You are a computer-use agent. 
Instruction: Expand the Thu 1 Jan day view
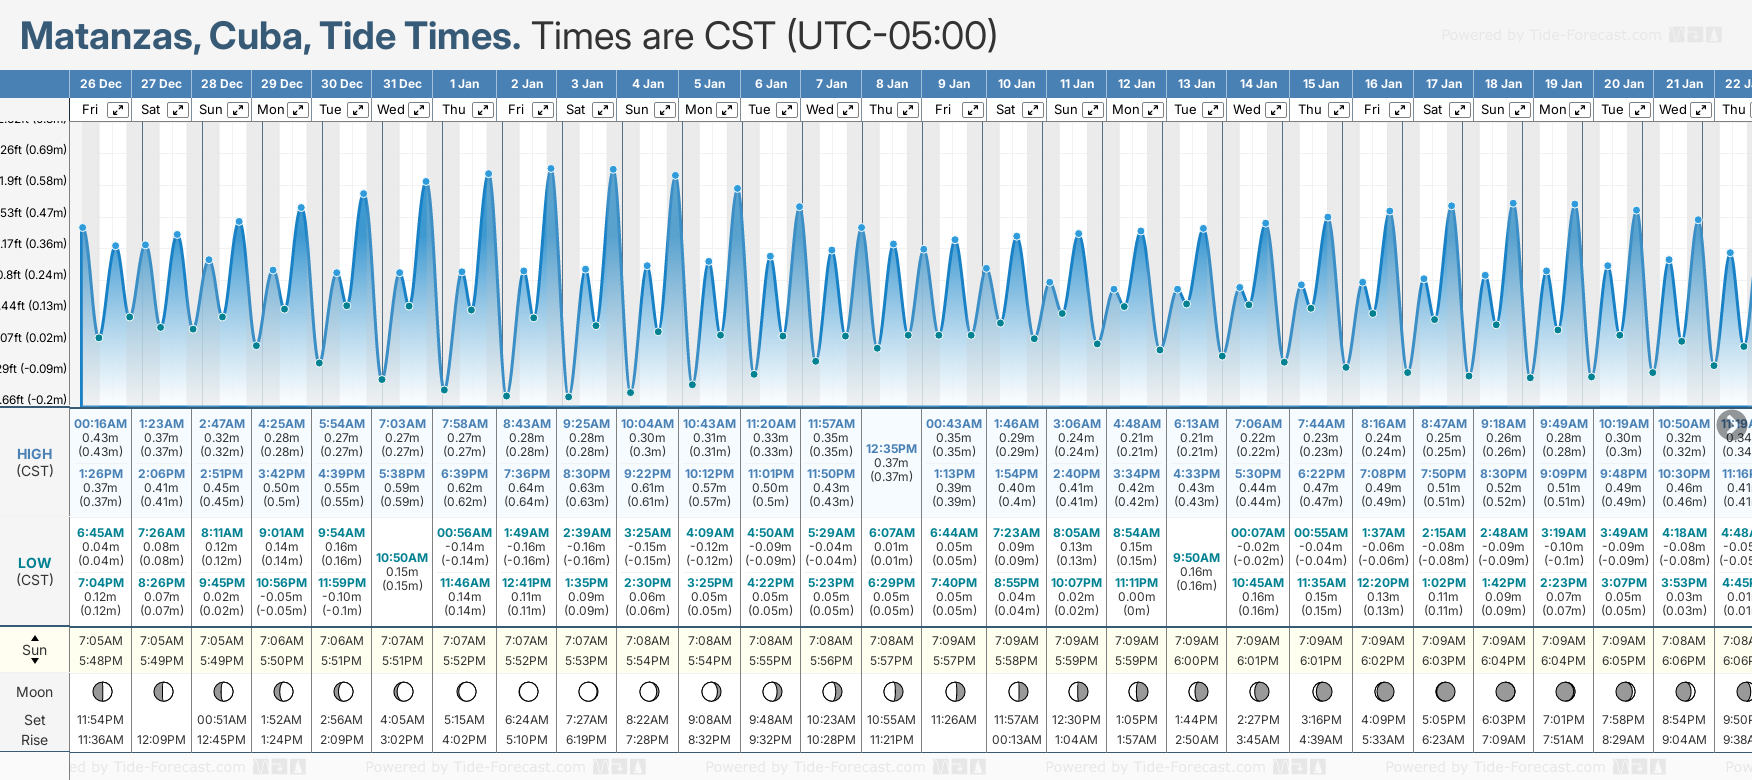pyautogui.click(x=483, y=110)
